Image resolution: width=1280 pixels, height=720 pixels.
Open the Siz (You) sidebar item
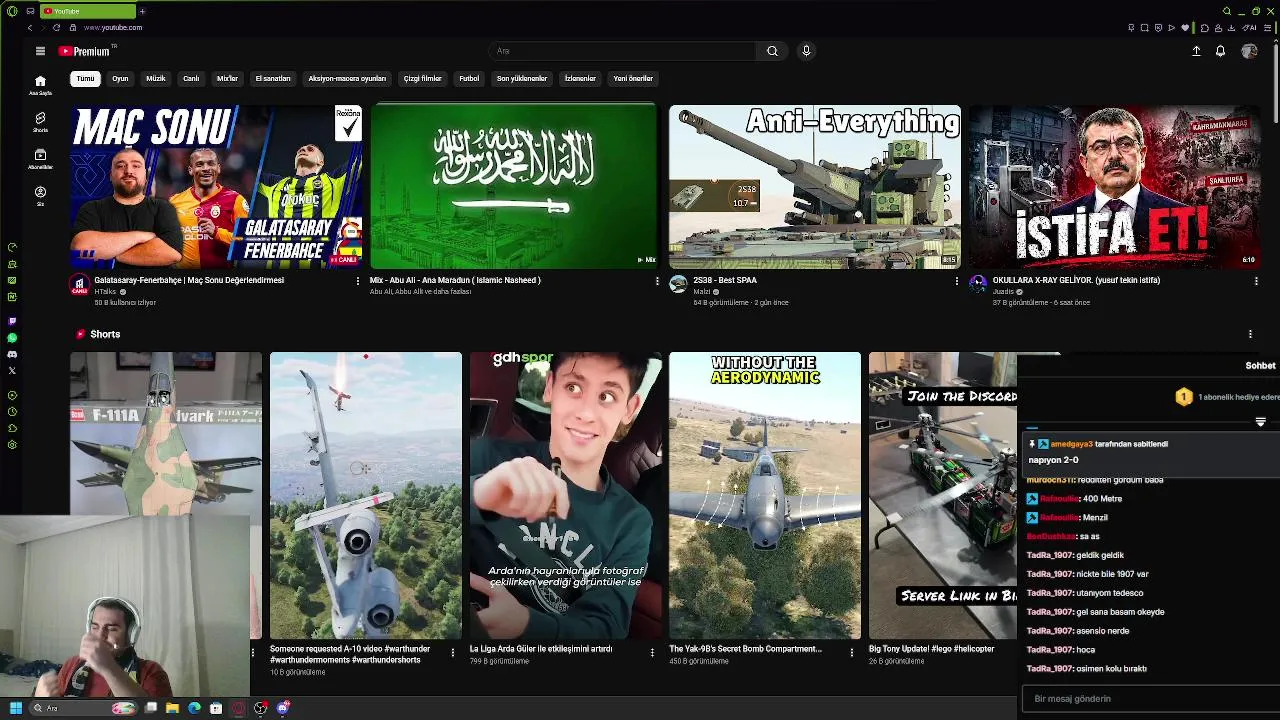(40, 196)
